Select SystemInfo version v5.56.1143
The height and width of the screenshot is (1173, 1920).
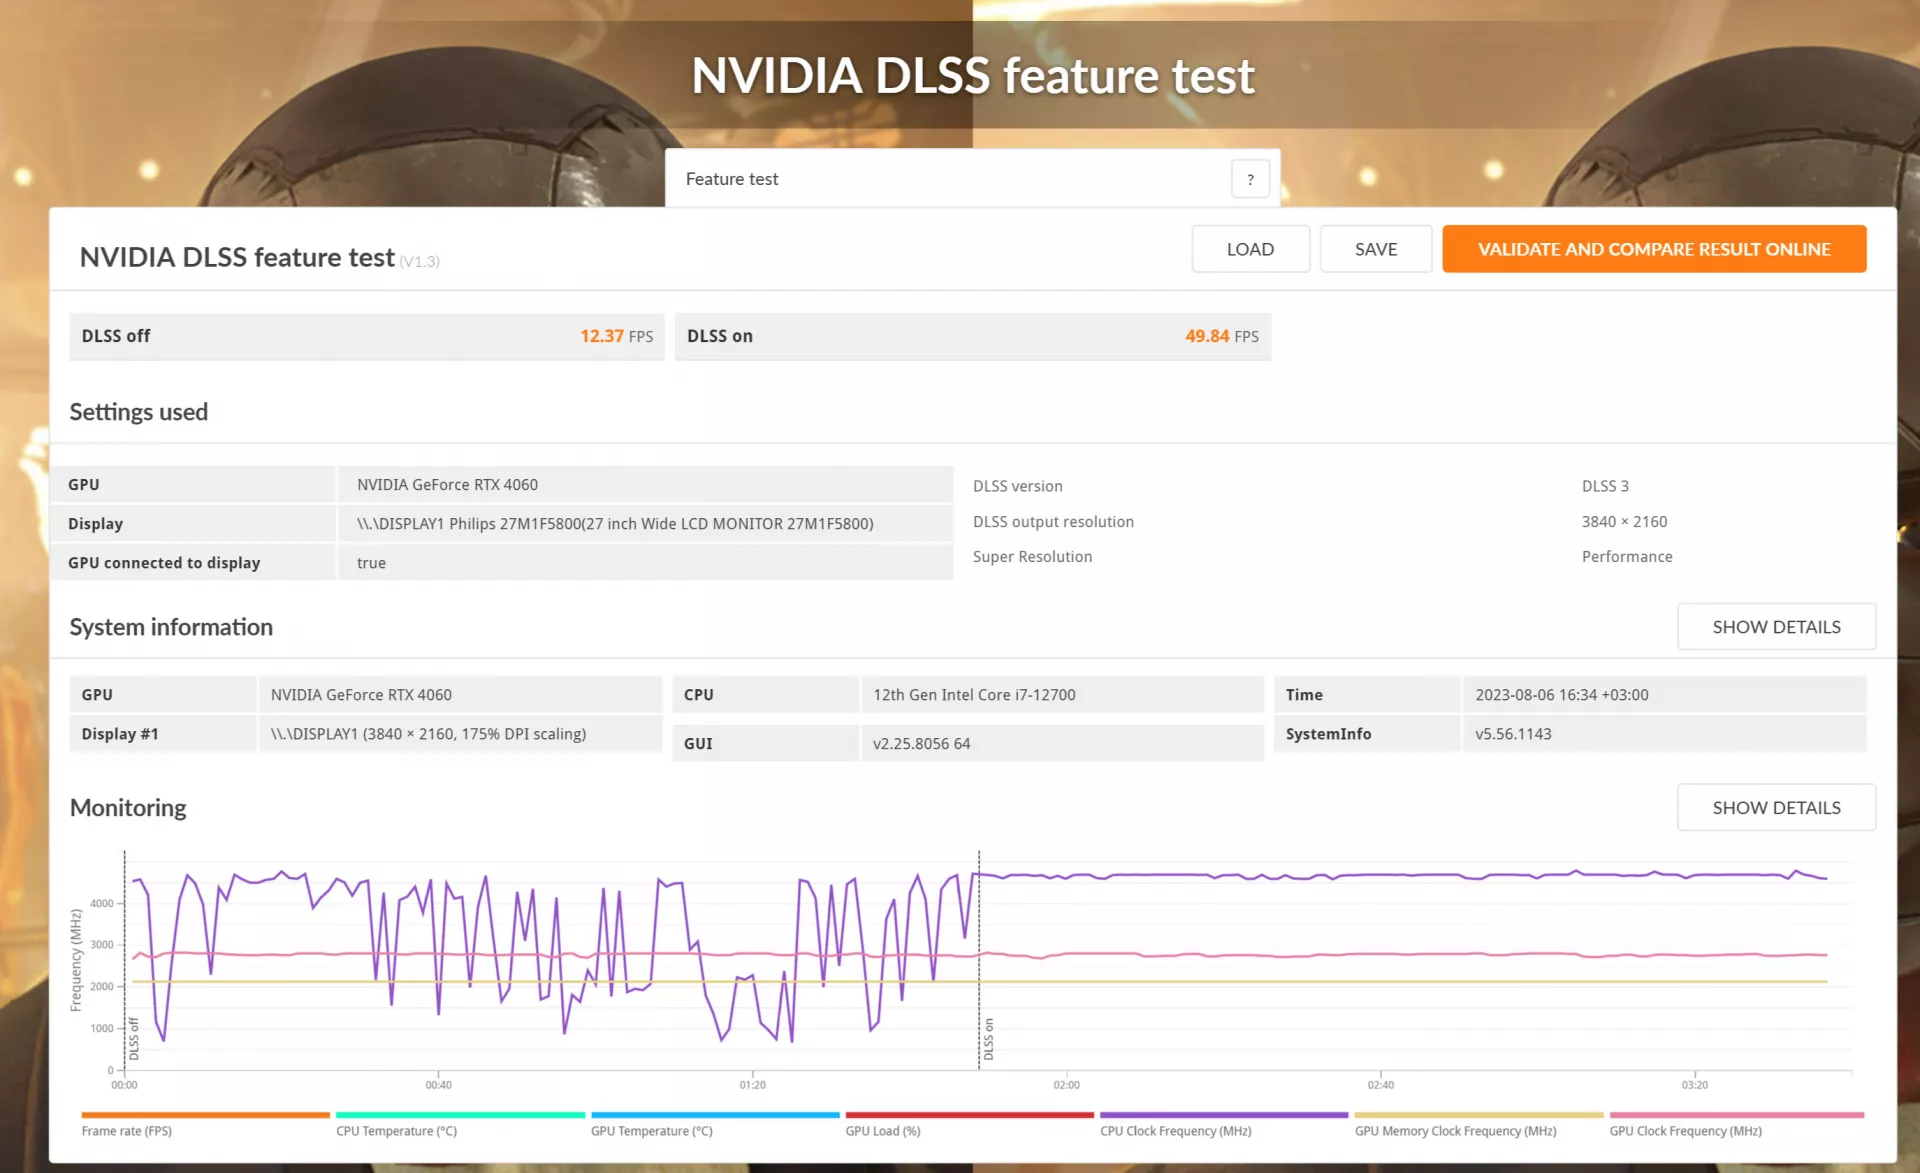[1513, 734]
